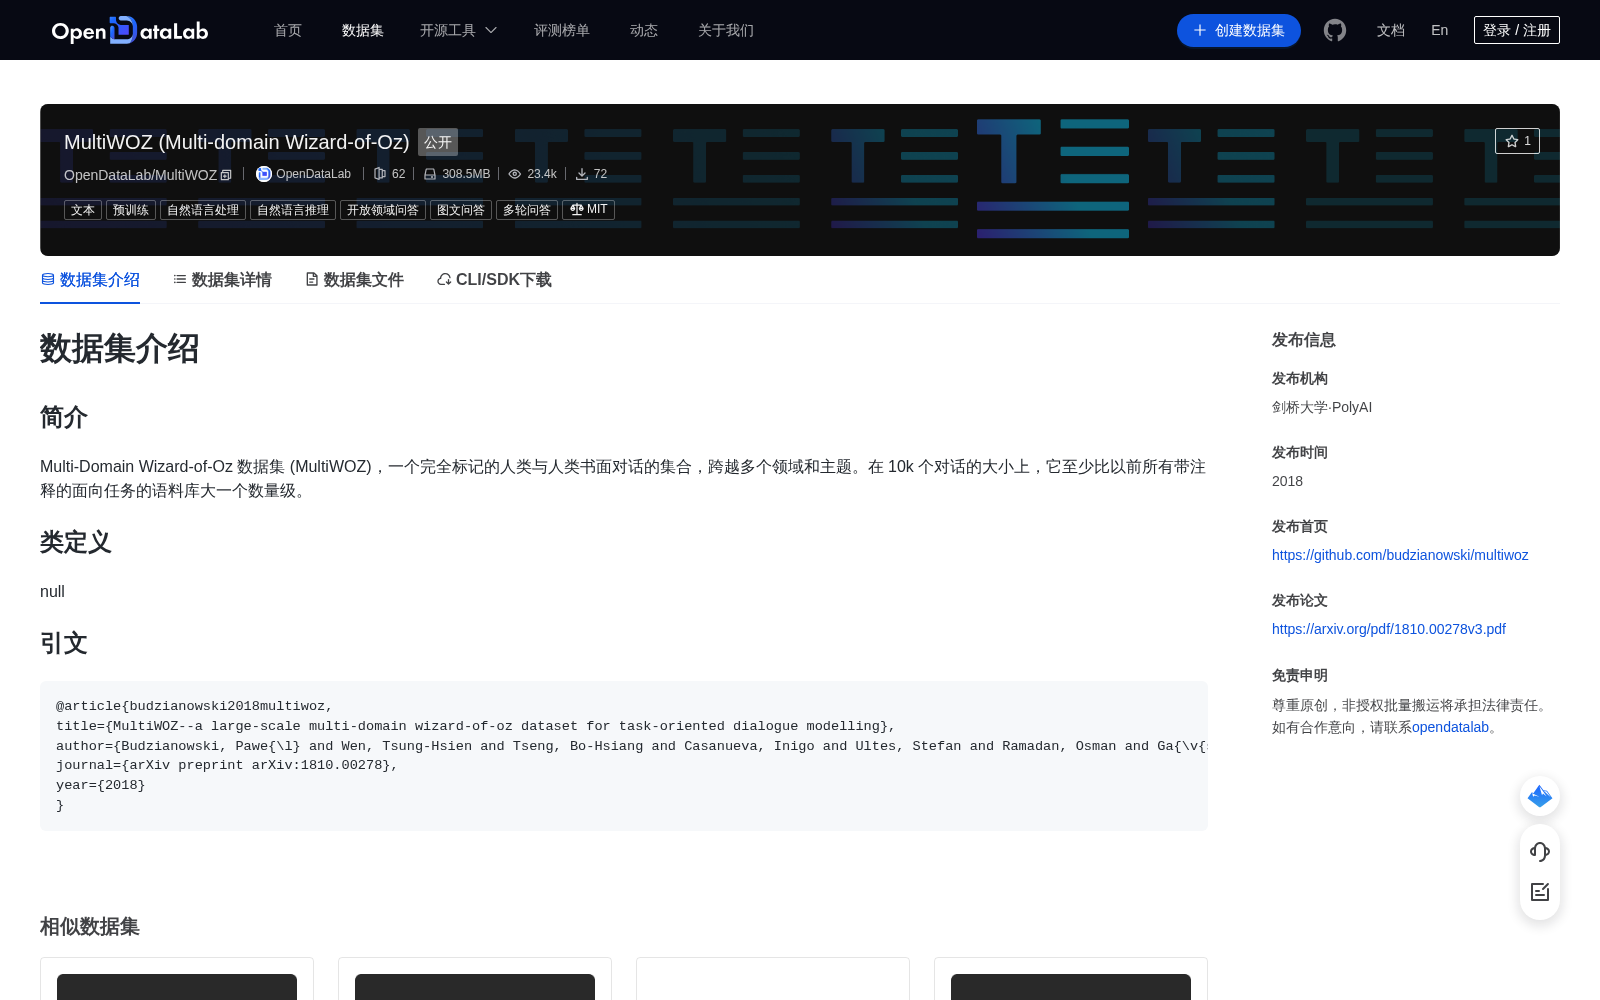Click the star icon to favorite dataset

1512,141
